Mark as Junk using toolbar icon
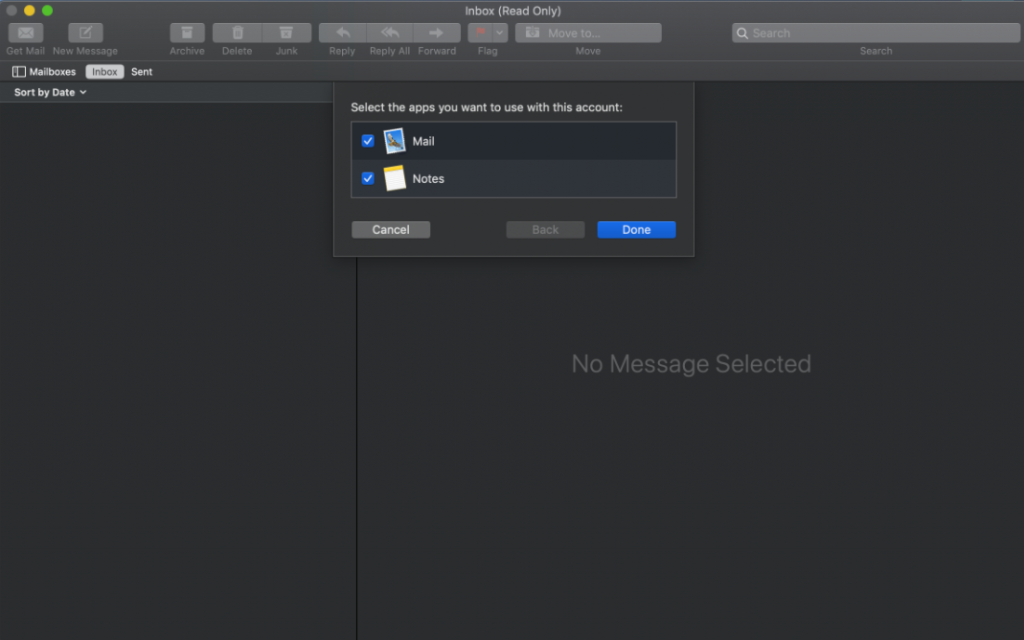1024x640 pixels. click(287, 33)
